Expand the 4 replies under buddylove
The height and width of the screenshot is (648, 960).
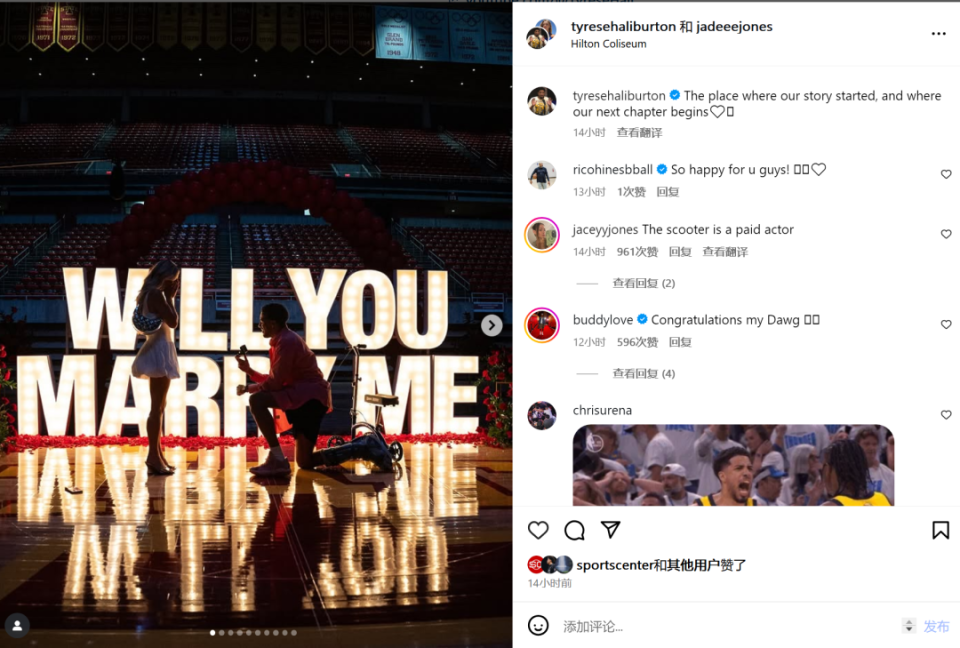[643, 373]
